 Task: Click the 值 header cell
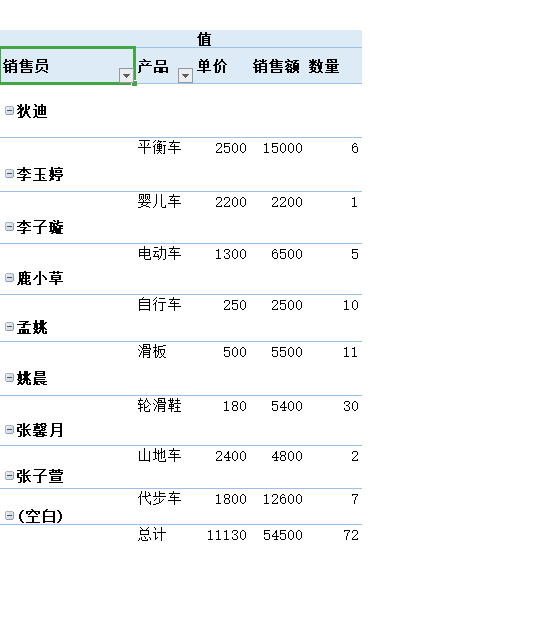(204, 39)
